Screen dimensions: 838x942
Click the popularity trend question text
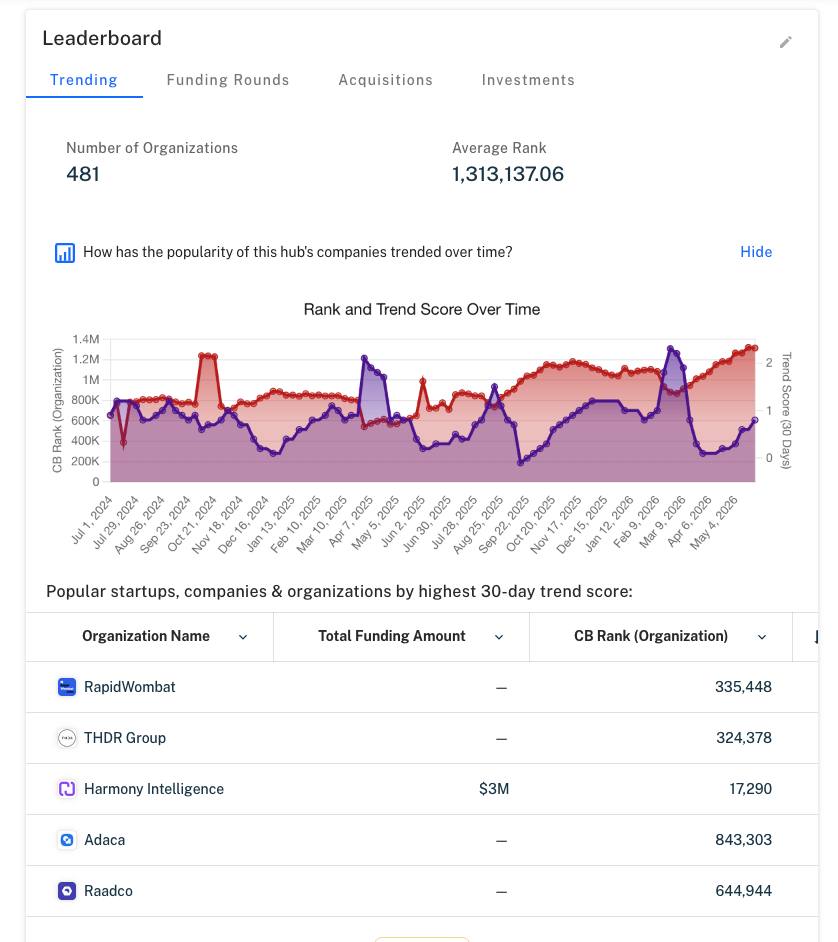297,252
